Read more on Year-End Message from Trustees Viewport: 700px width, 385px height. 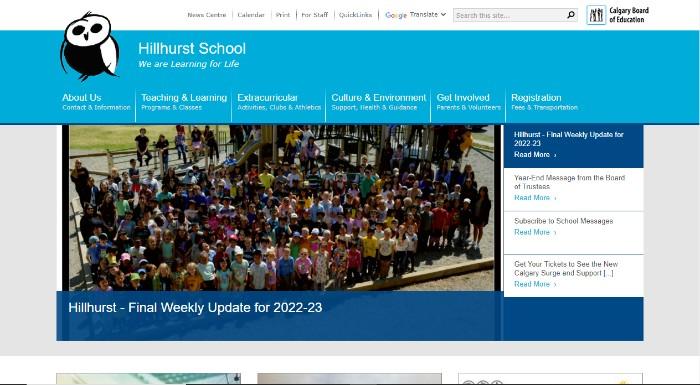click(535, 198)
